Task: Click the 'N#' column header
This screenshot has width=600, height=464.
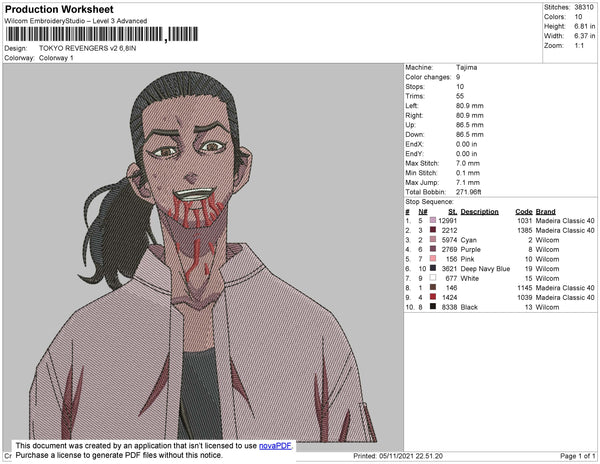Action: [422, 212]
